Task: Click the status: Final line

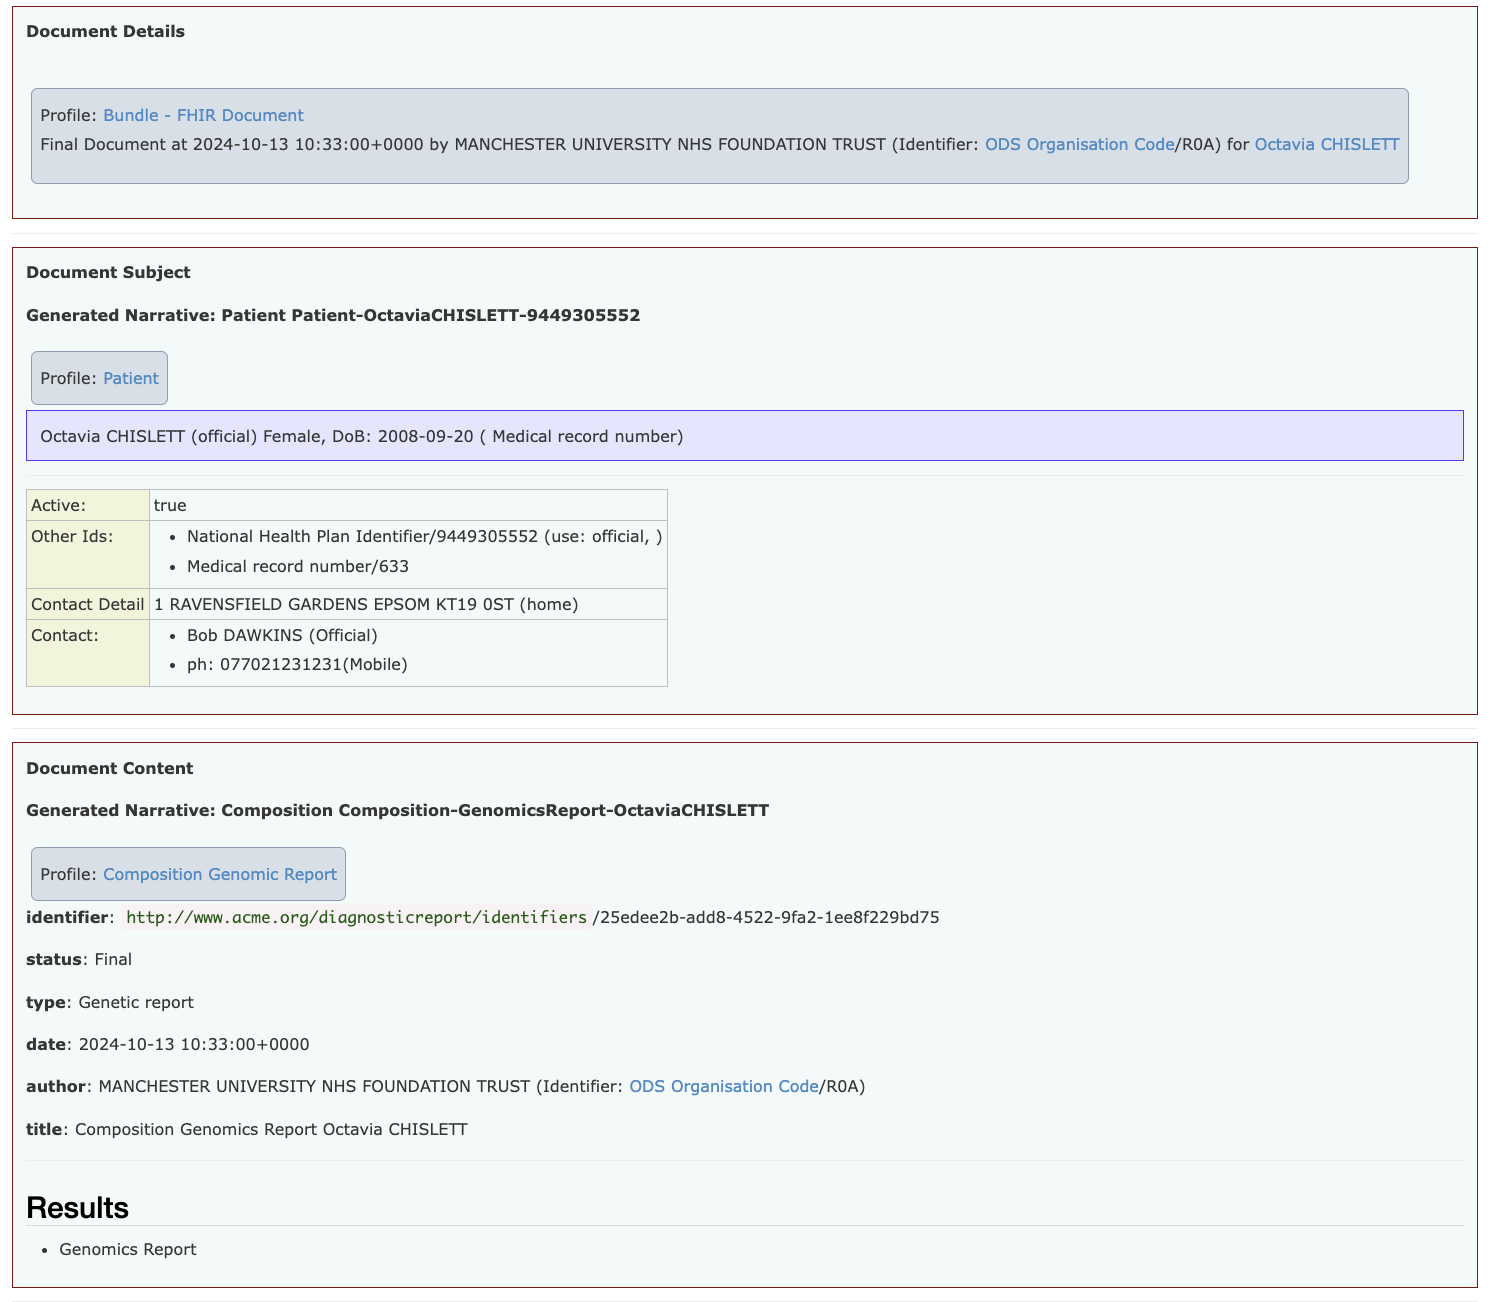Action: (x=79, y=959)
